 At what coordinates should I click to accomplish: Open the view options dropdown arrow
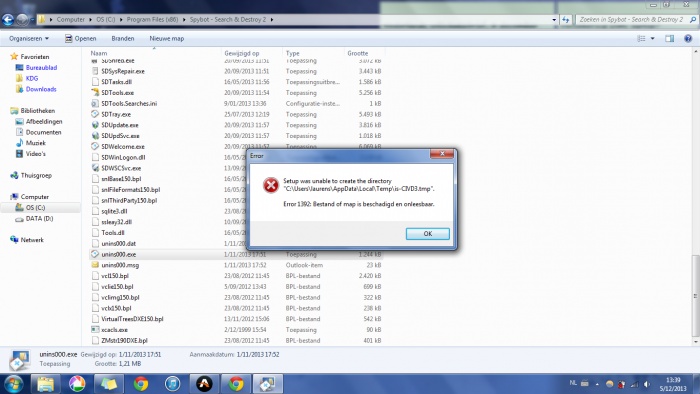tap(652, 39)
